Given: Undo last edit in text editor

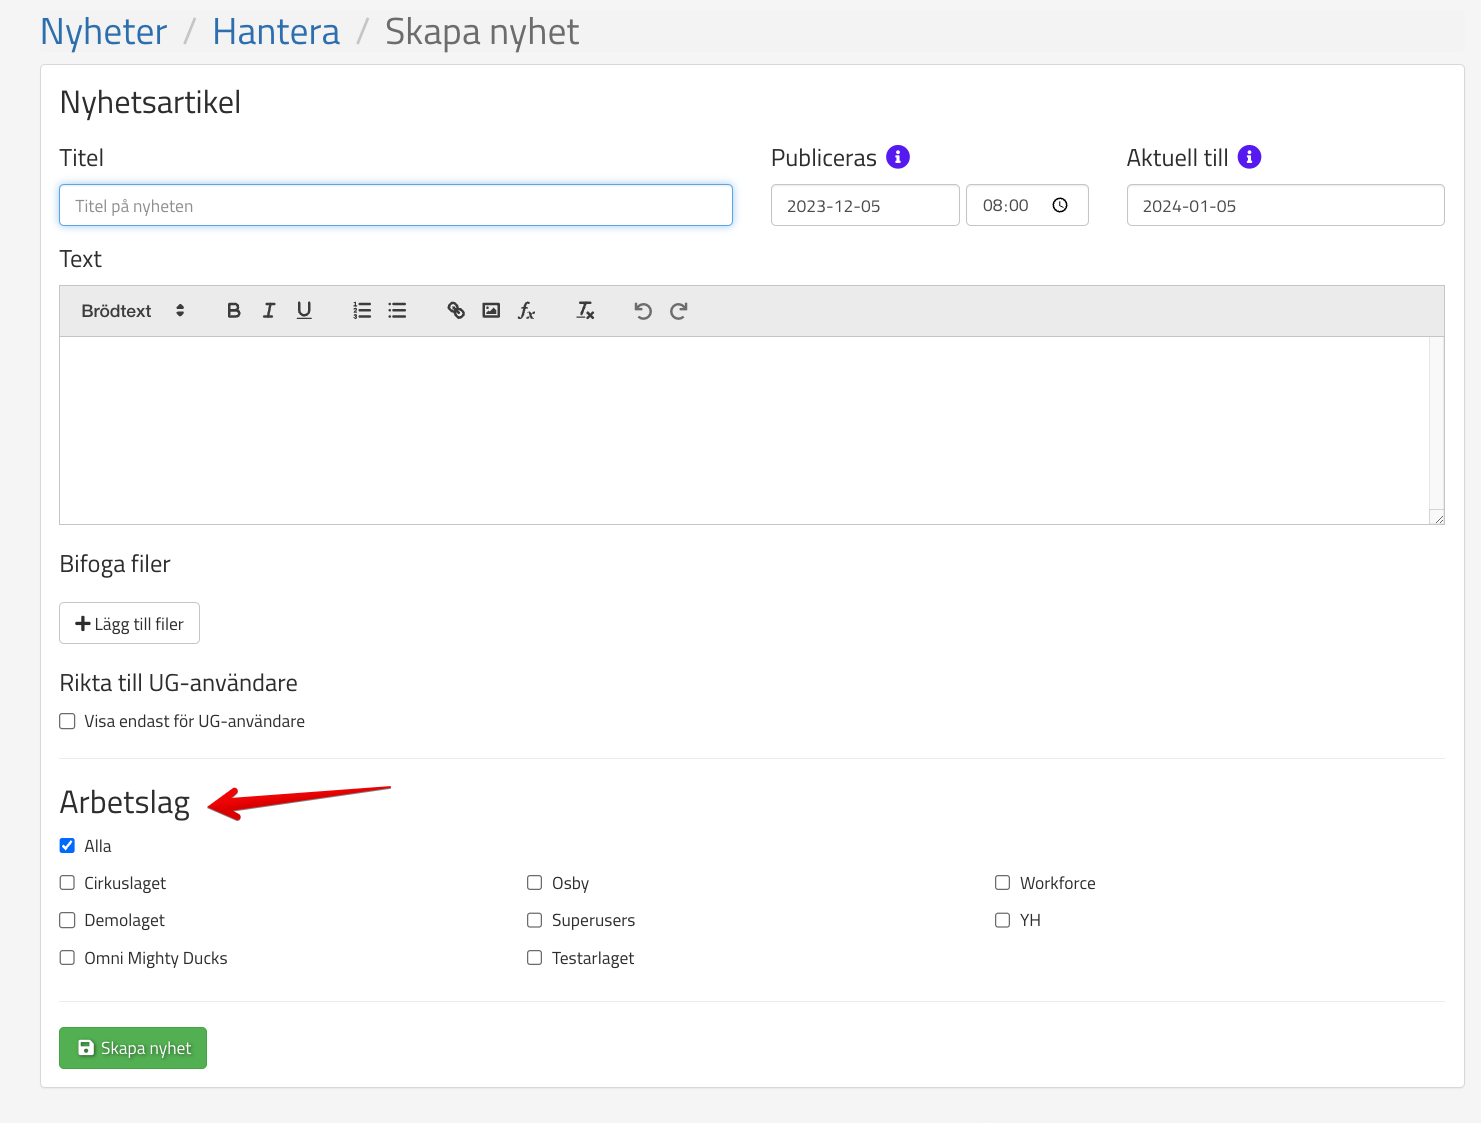Looking at the screenshot, I should (643, 311).
